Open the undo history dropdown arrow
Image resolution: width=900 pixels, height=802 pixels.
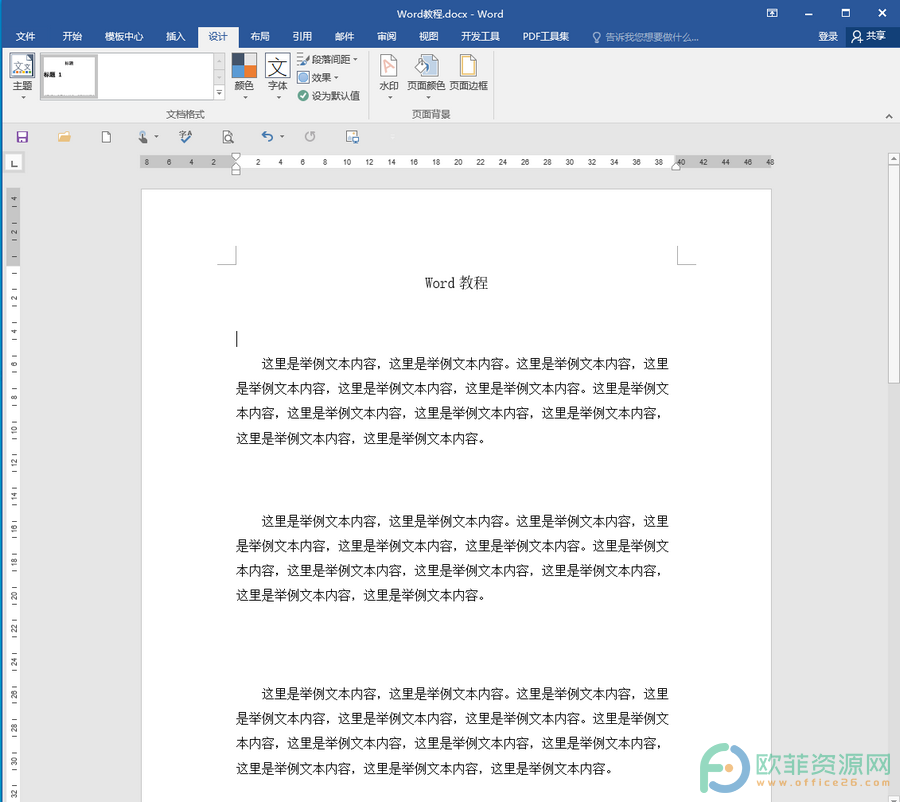[x=282, y=137]
